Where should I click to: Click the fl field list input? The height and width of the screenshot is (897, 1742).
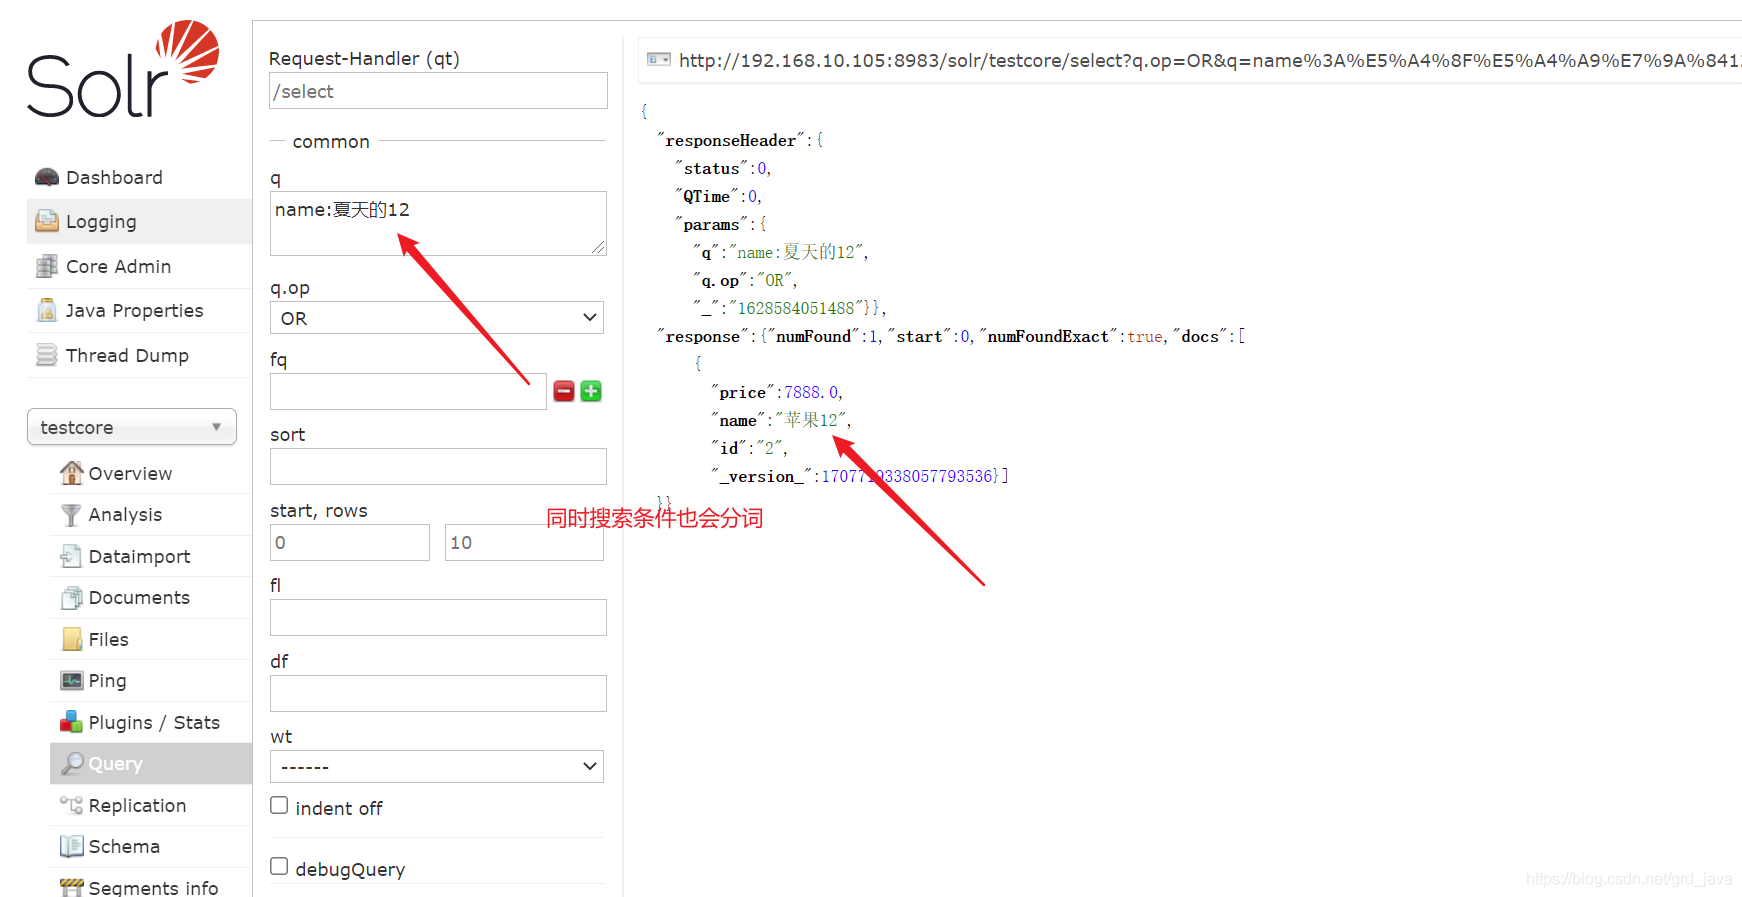tap(438, 617)
